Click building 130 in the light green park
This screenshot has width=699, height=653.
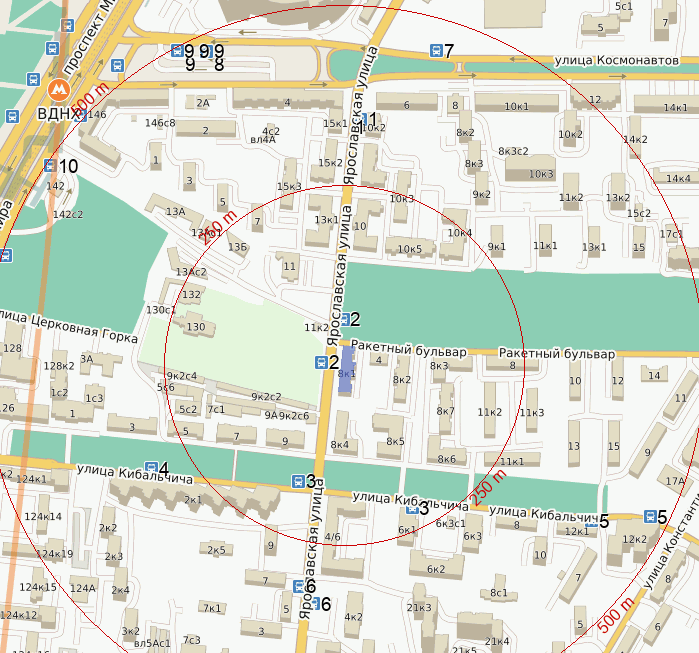click(196, 326)
